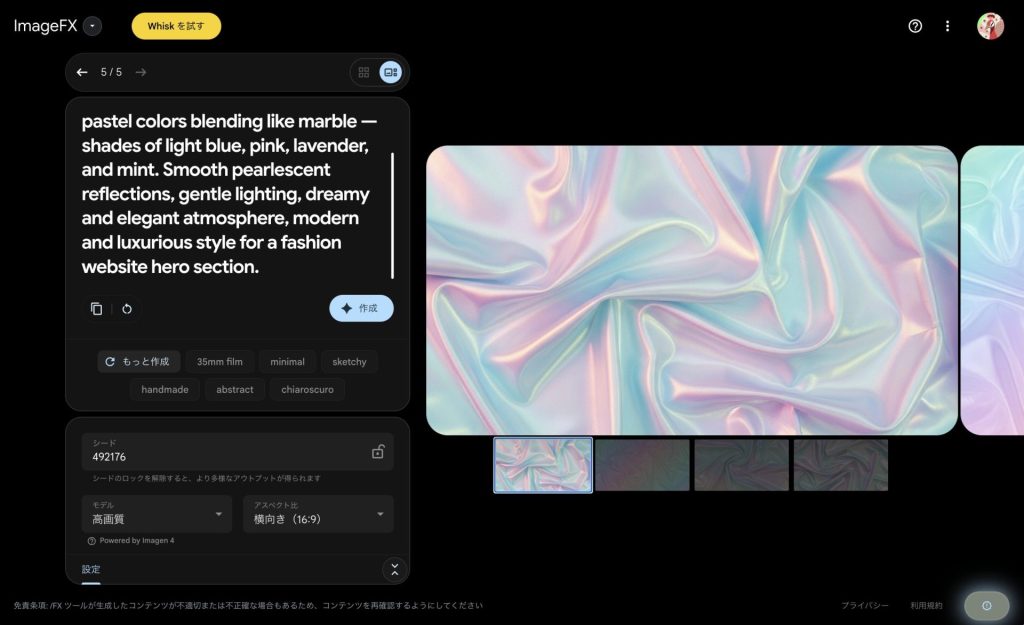Screen dimensions: 1024x625
Task: Open the モデル 高画質 dropdown
Action: click(156, 514)
